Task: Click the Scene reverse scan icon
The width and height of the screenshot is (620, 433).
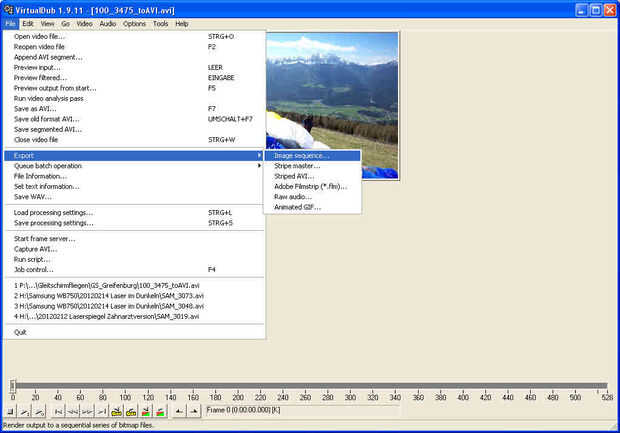Action: click(x=146, y=412)
